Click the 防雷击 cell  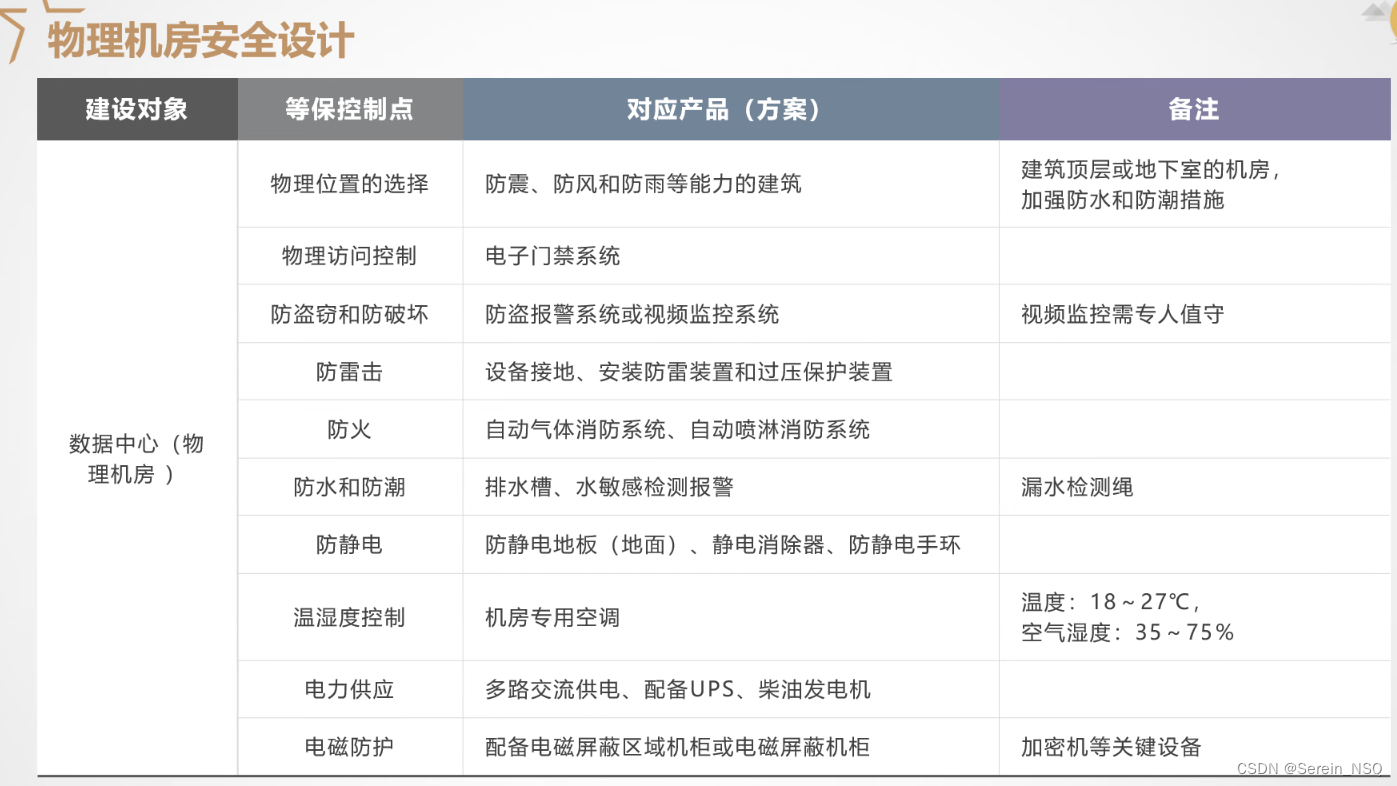point(350,372)
